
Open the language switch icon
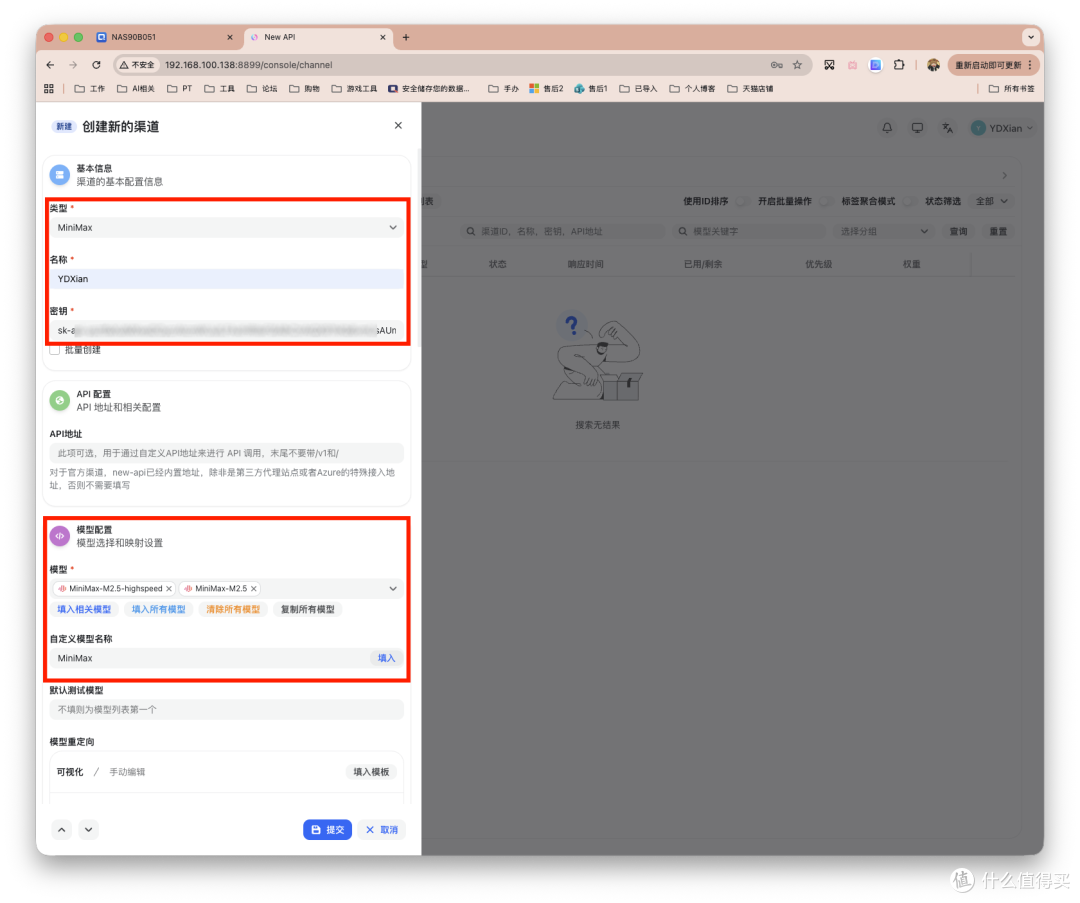coord(948,128)
